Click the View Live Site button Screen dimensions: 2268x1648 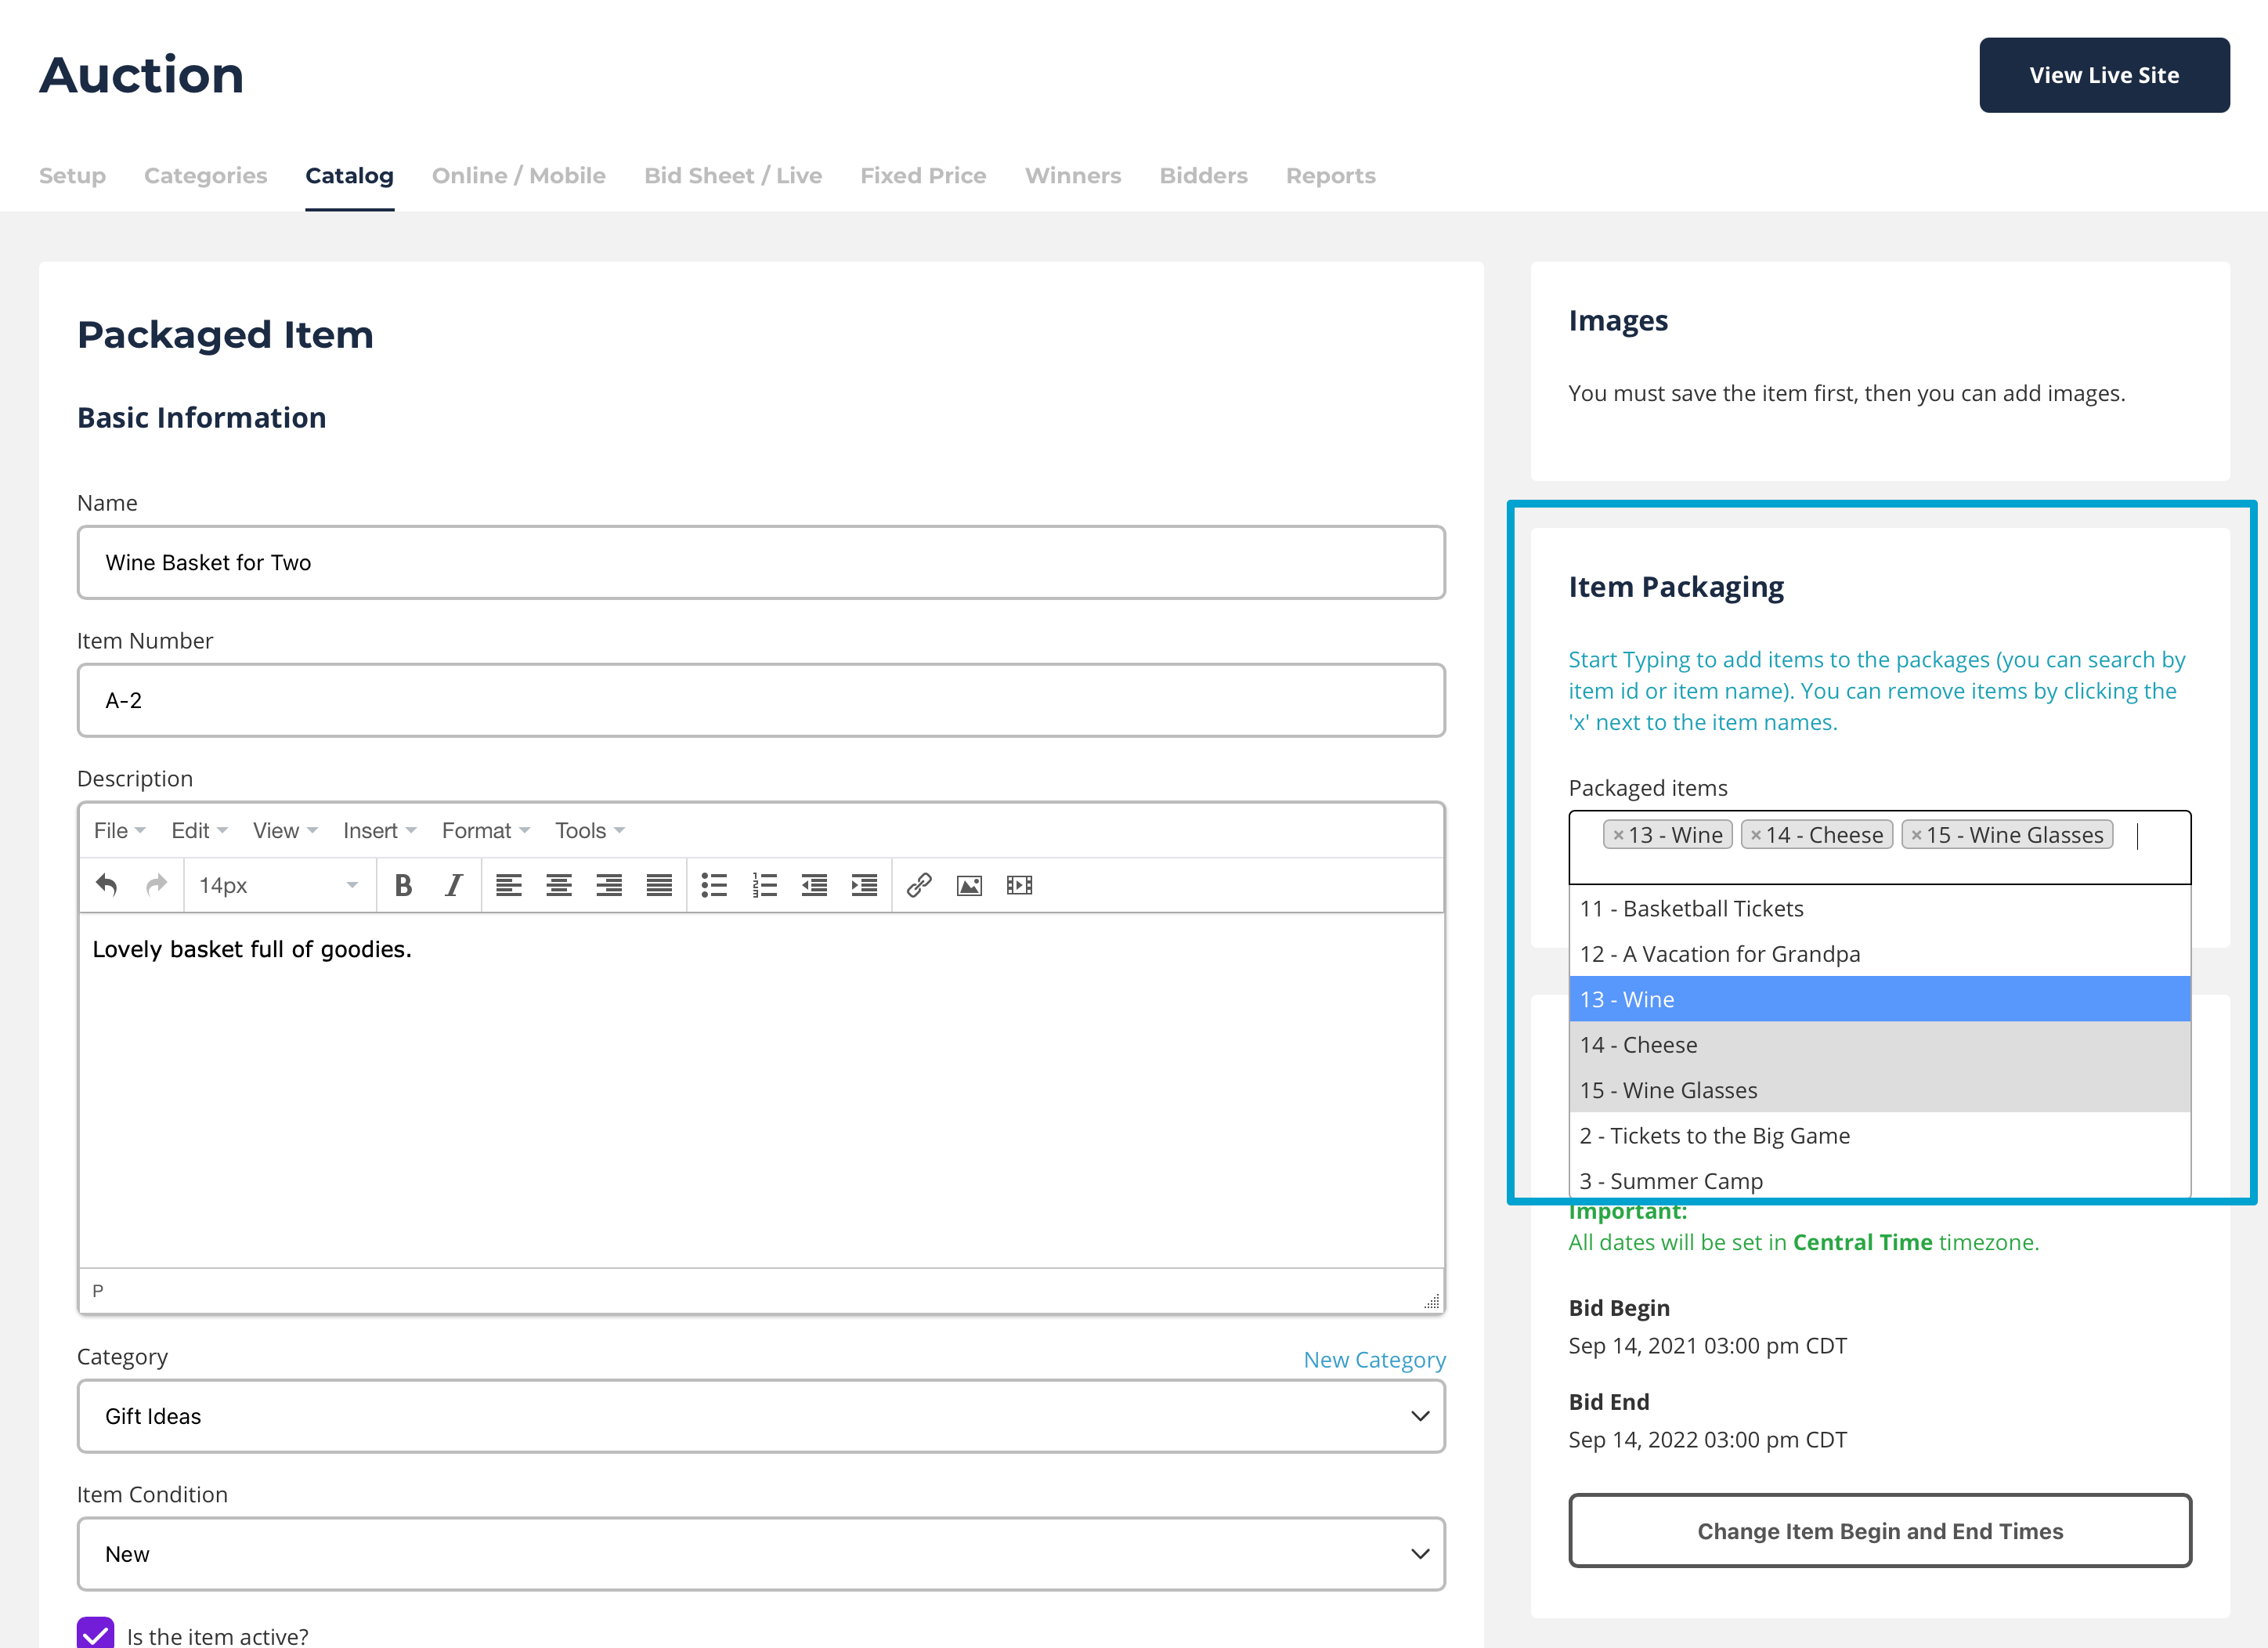point(2103,75)
